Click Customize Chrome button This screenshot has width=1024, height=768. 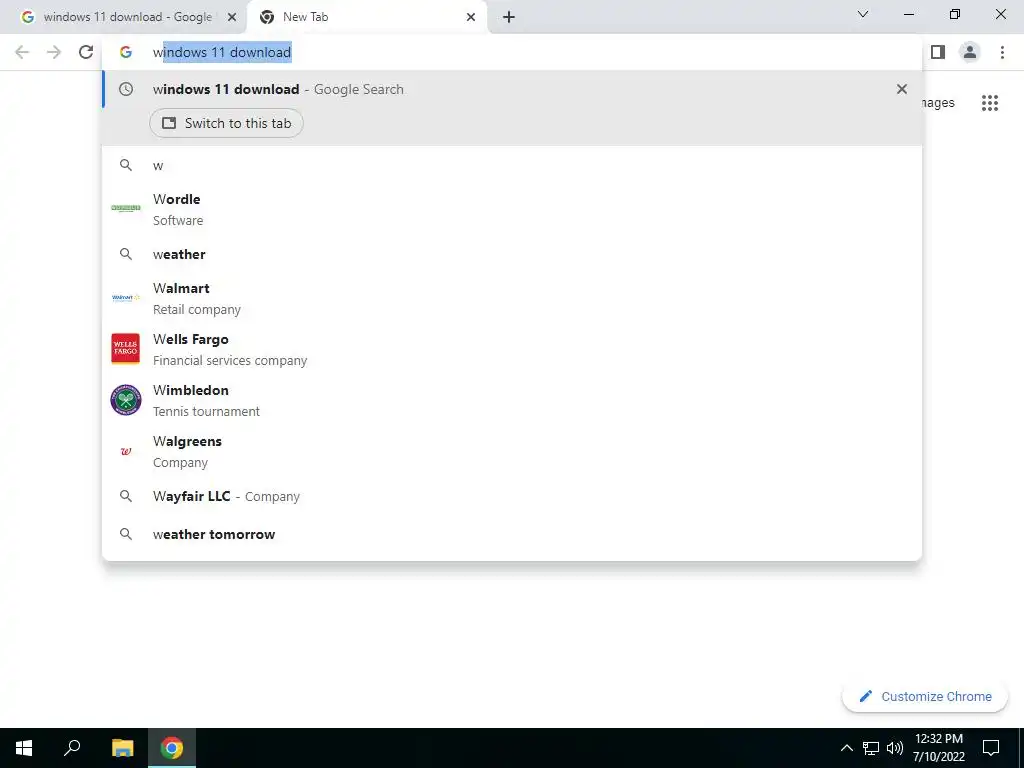[925, 697]
